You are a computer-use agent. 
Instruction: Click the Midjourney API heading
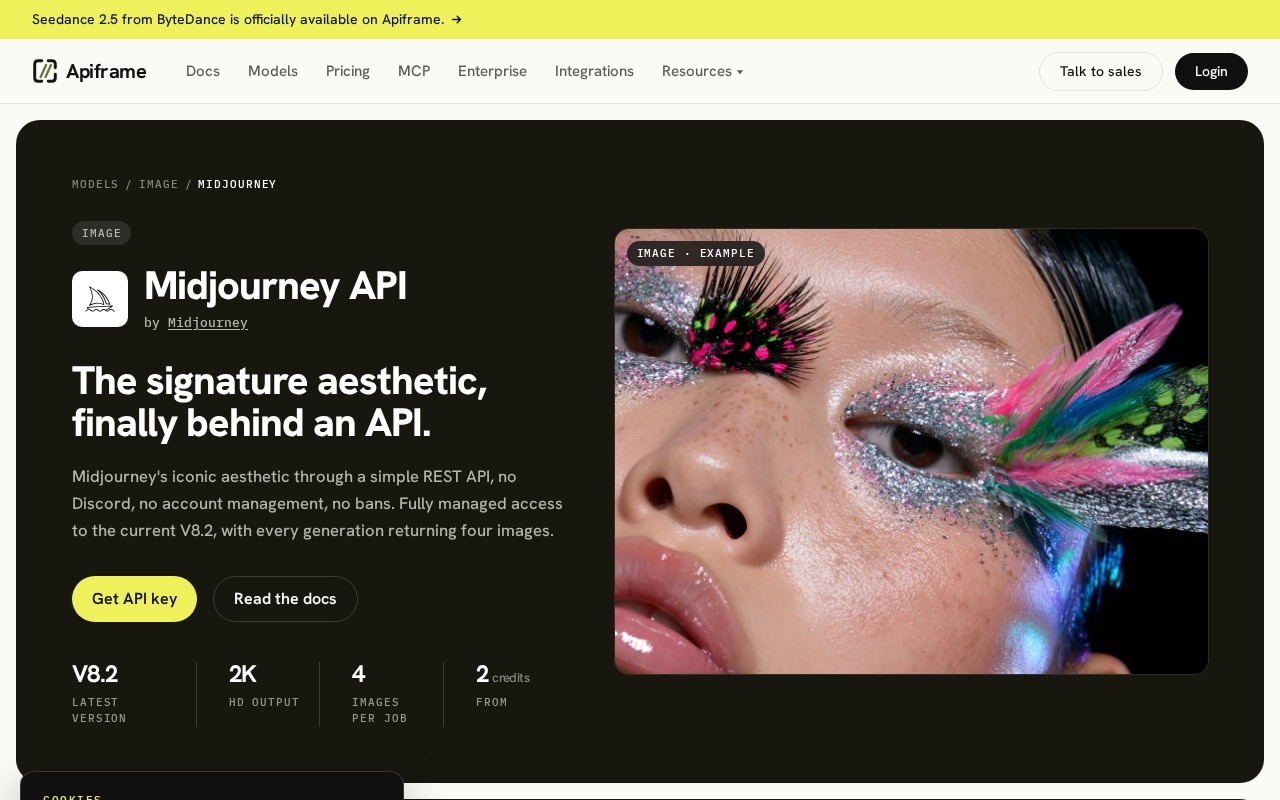275,286
